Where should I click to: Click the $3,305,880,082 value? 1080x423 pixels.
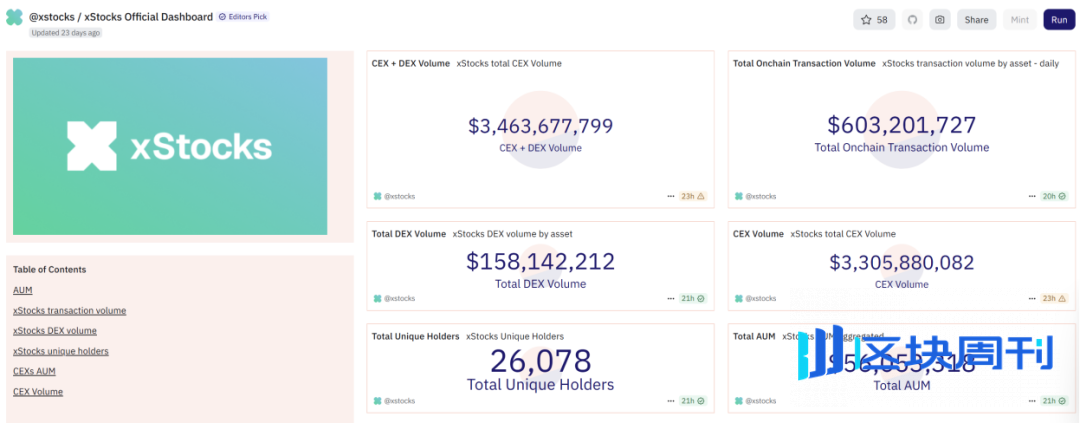coord(902,263)
